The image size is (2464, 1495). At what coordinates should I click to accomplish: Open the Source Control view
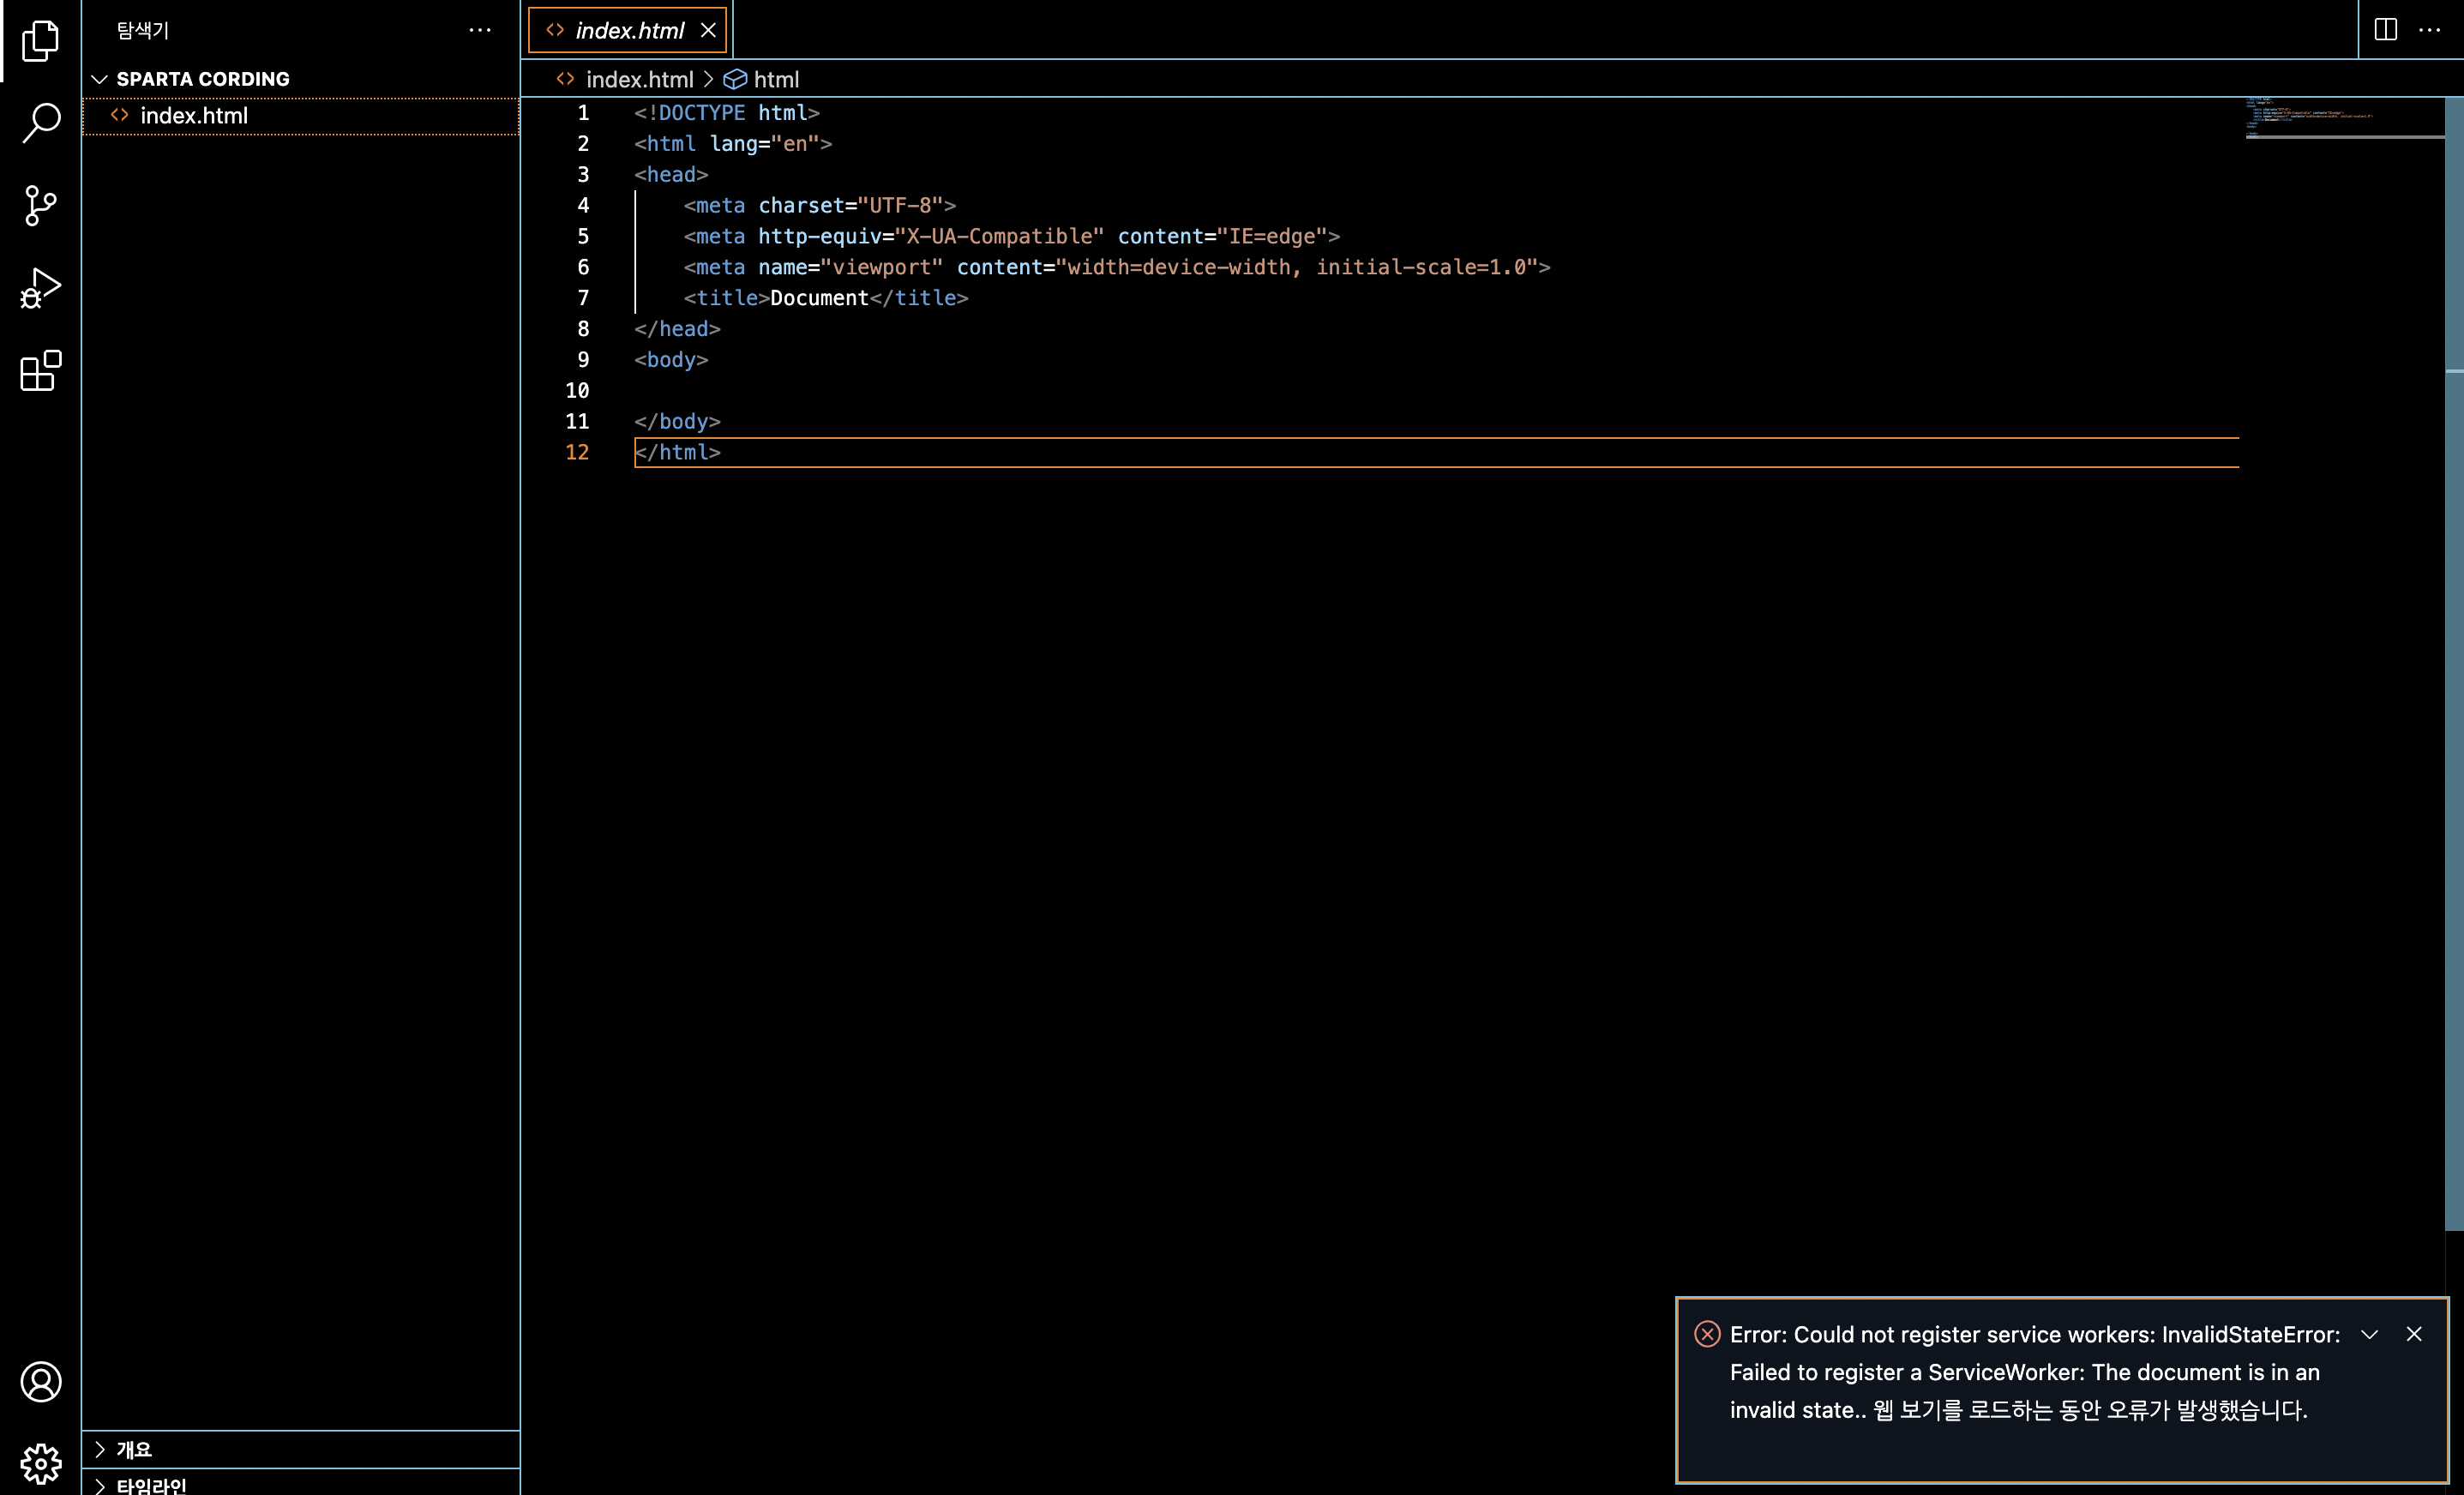(x=40, y=205)
